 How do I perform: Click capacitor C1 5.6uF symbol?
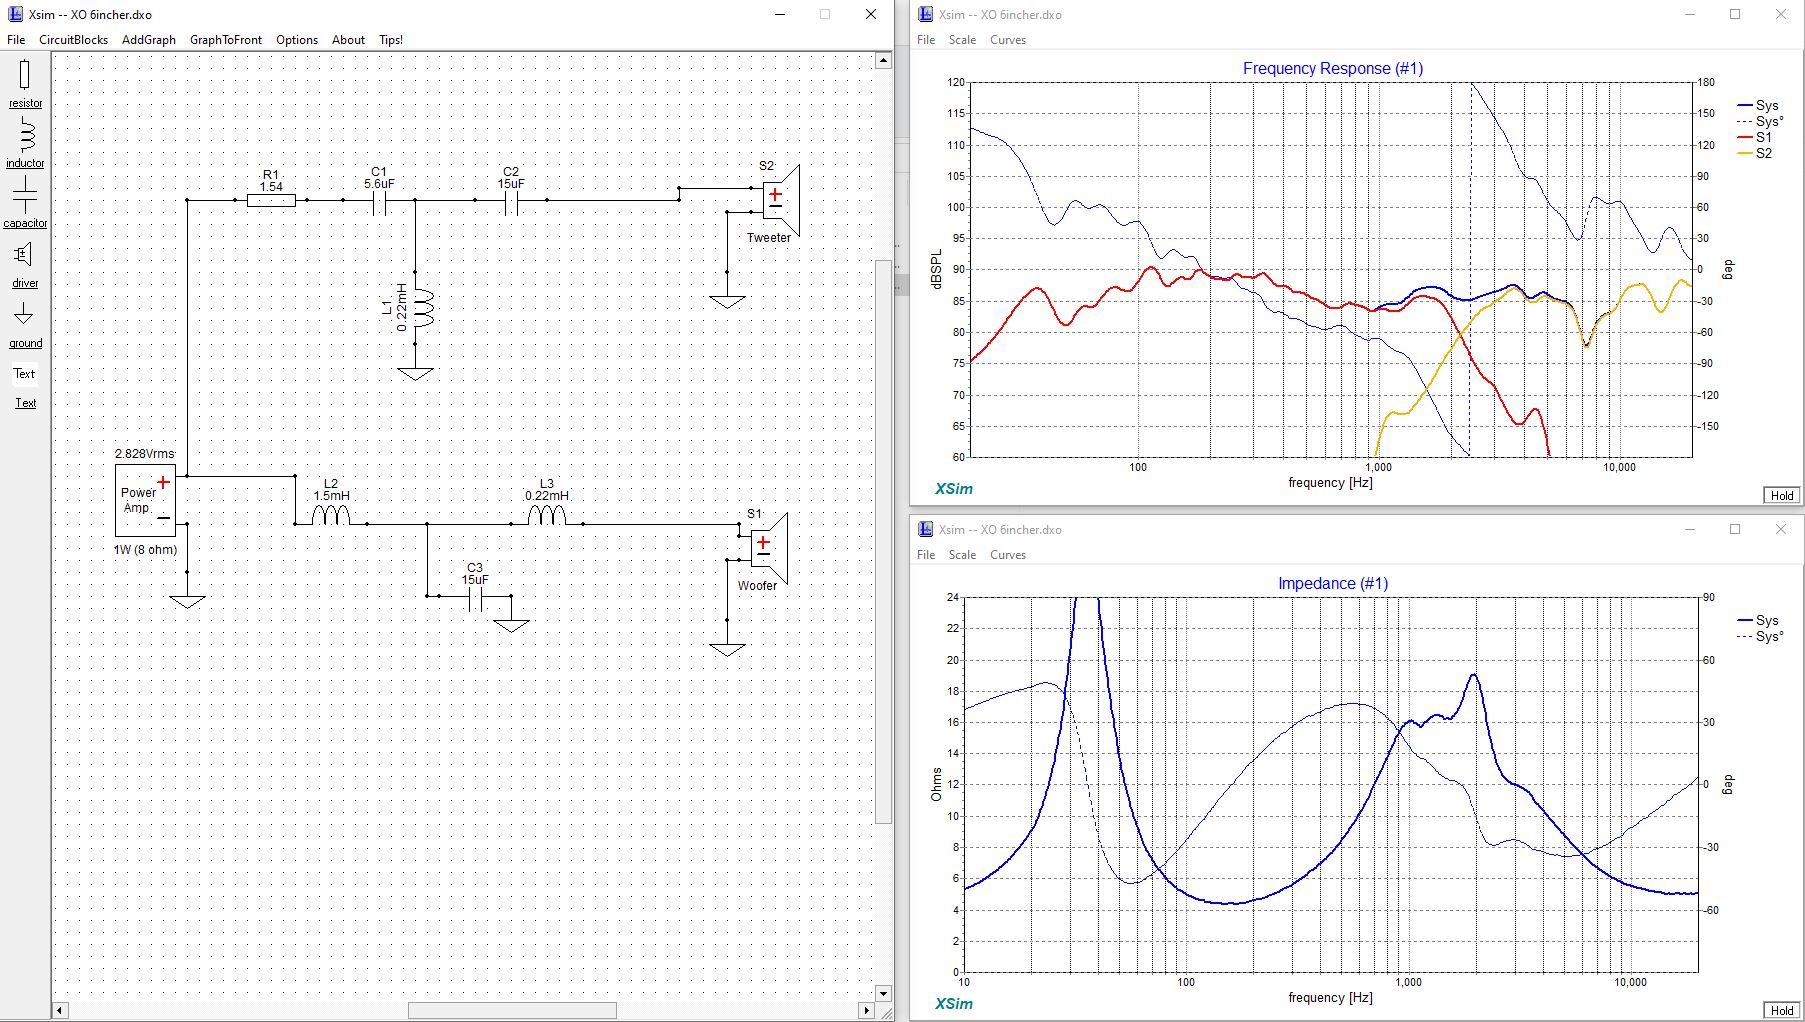379,205
